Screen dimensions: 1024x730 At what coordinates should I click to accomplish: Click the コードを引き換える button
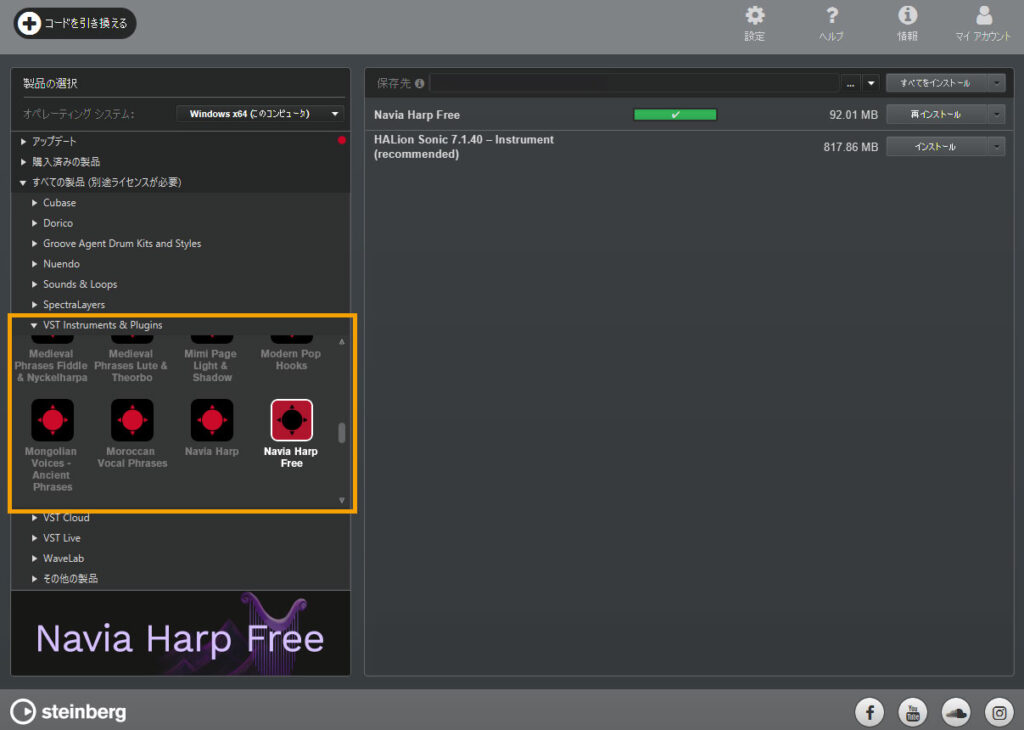[74, 23]
